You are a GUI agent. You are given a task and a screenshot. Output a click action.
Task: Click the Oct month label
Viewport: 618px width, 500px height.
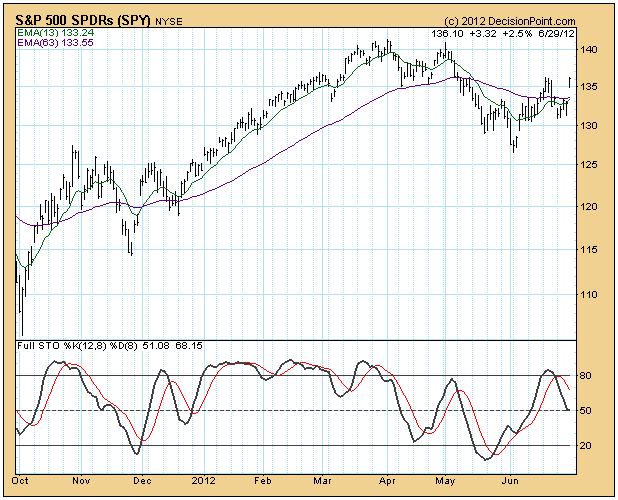click(x=20, y=481)
